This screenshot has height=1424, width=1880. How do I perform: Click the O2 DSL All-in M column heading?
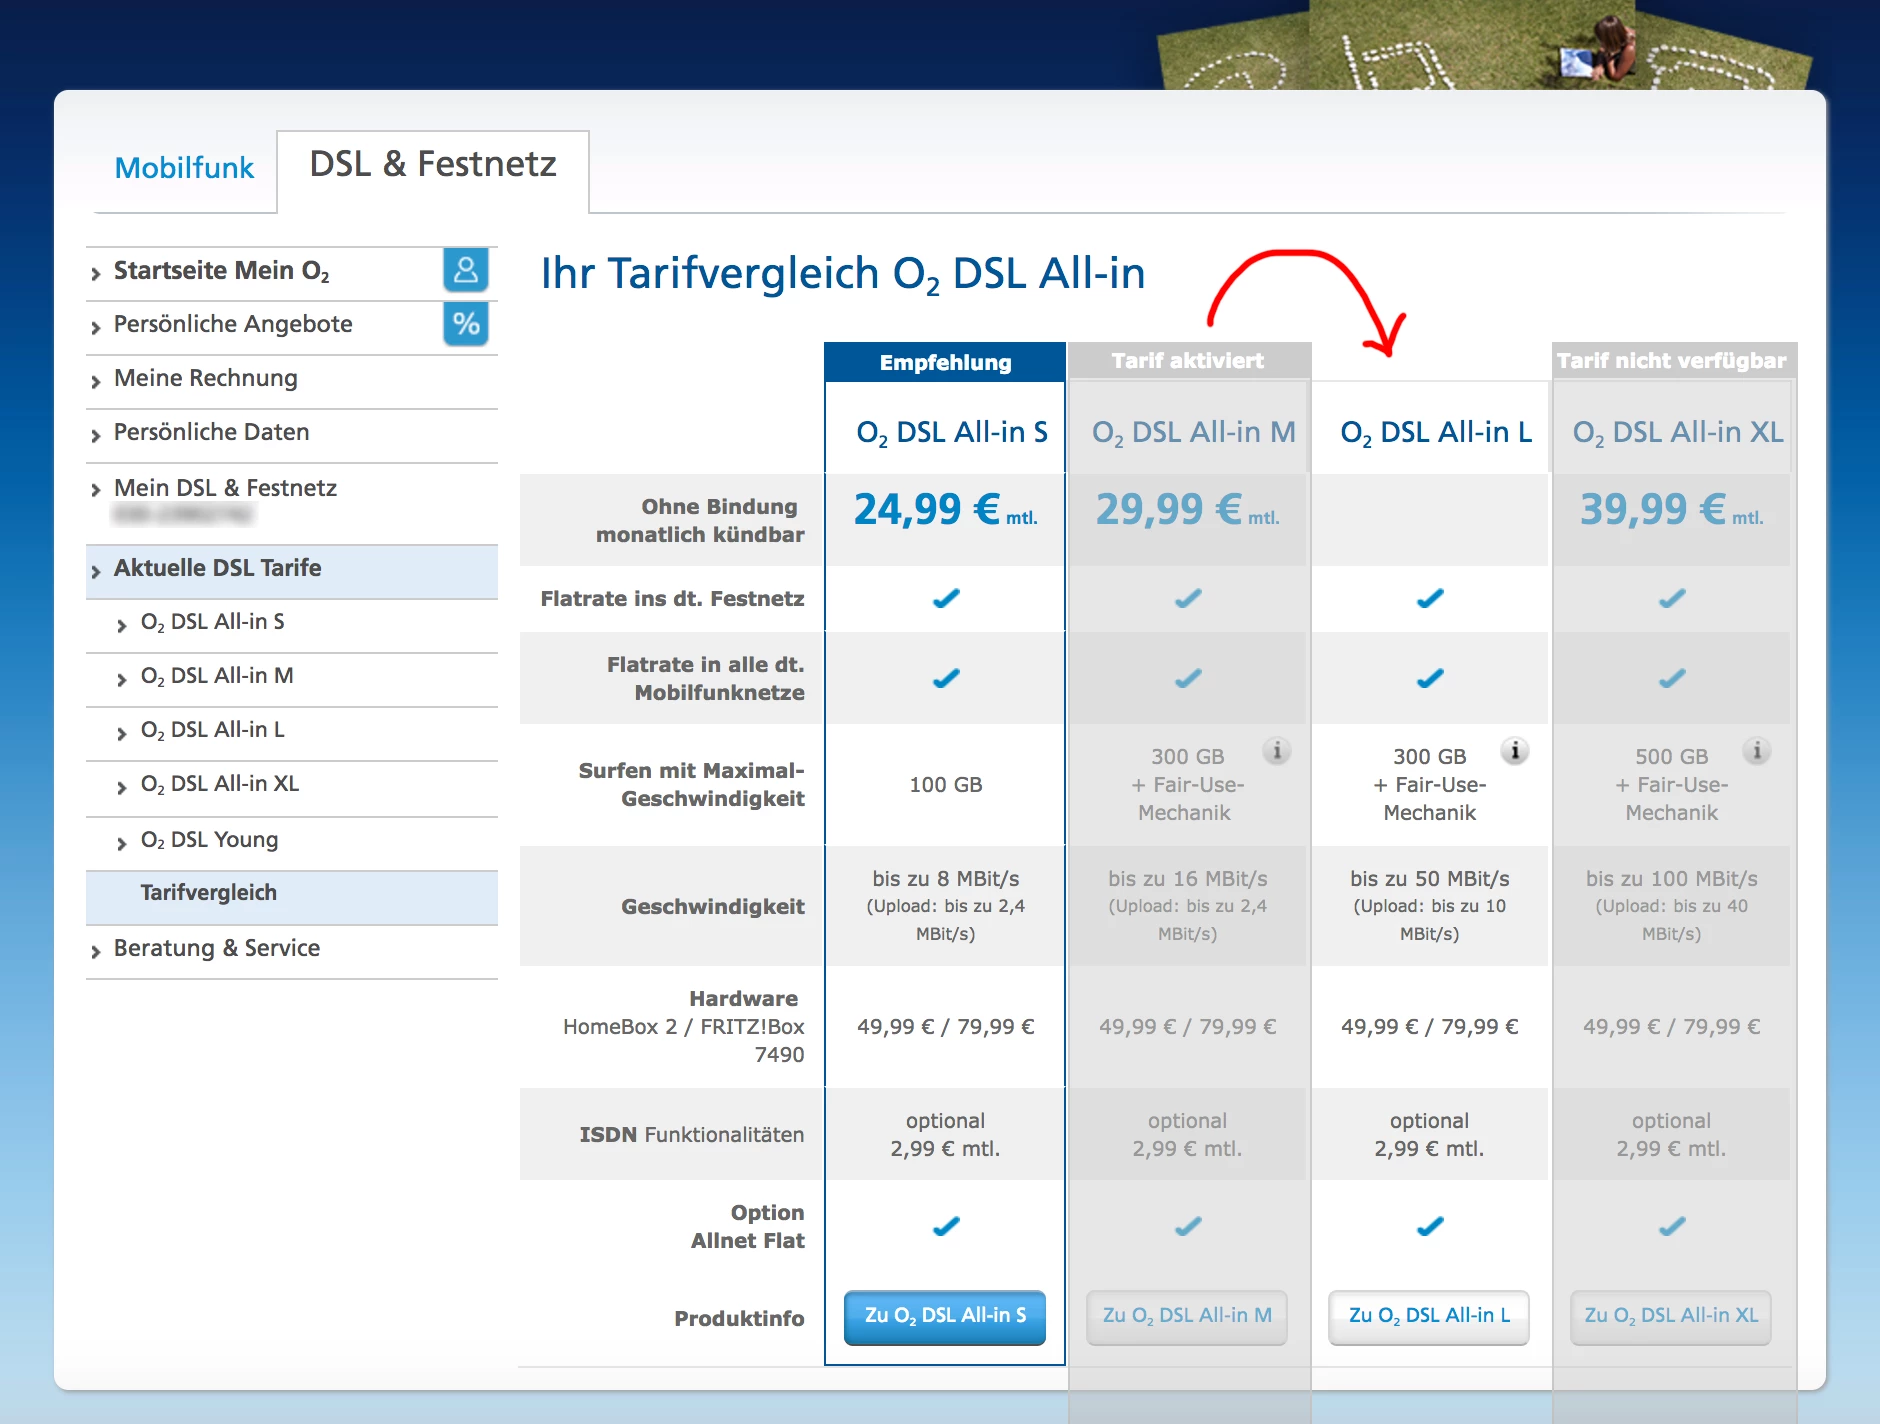pyautogui.click(x=1193, y=433)
